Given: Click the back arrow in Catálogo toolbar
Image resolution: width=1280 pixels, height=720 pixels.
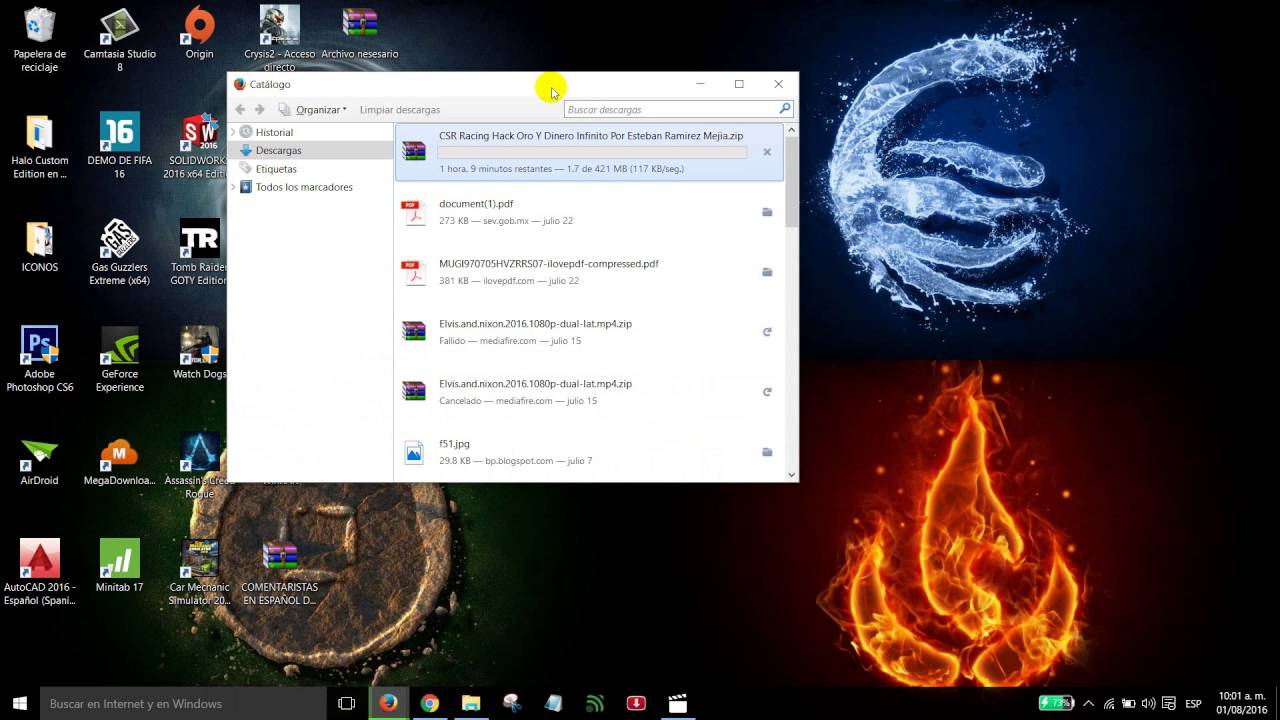Looking at the screenshot, I should pyautogui.click(x=240, y=109).
